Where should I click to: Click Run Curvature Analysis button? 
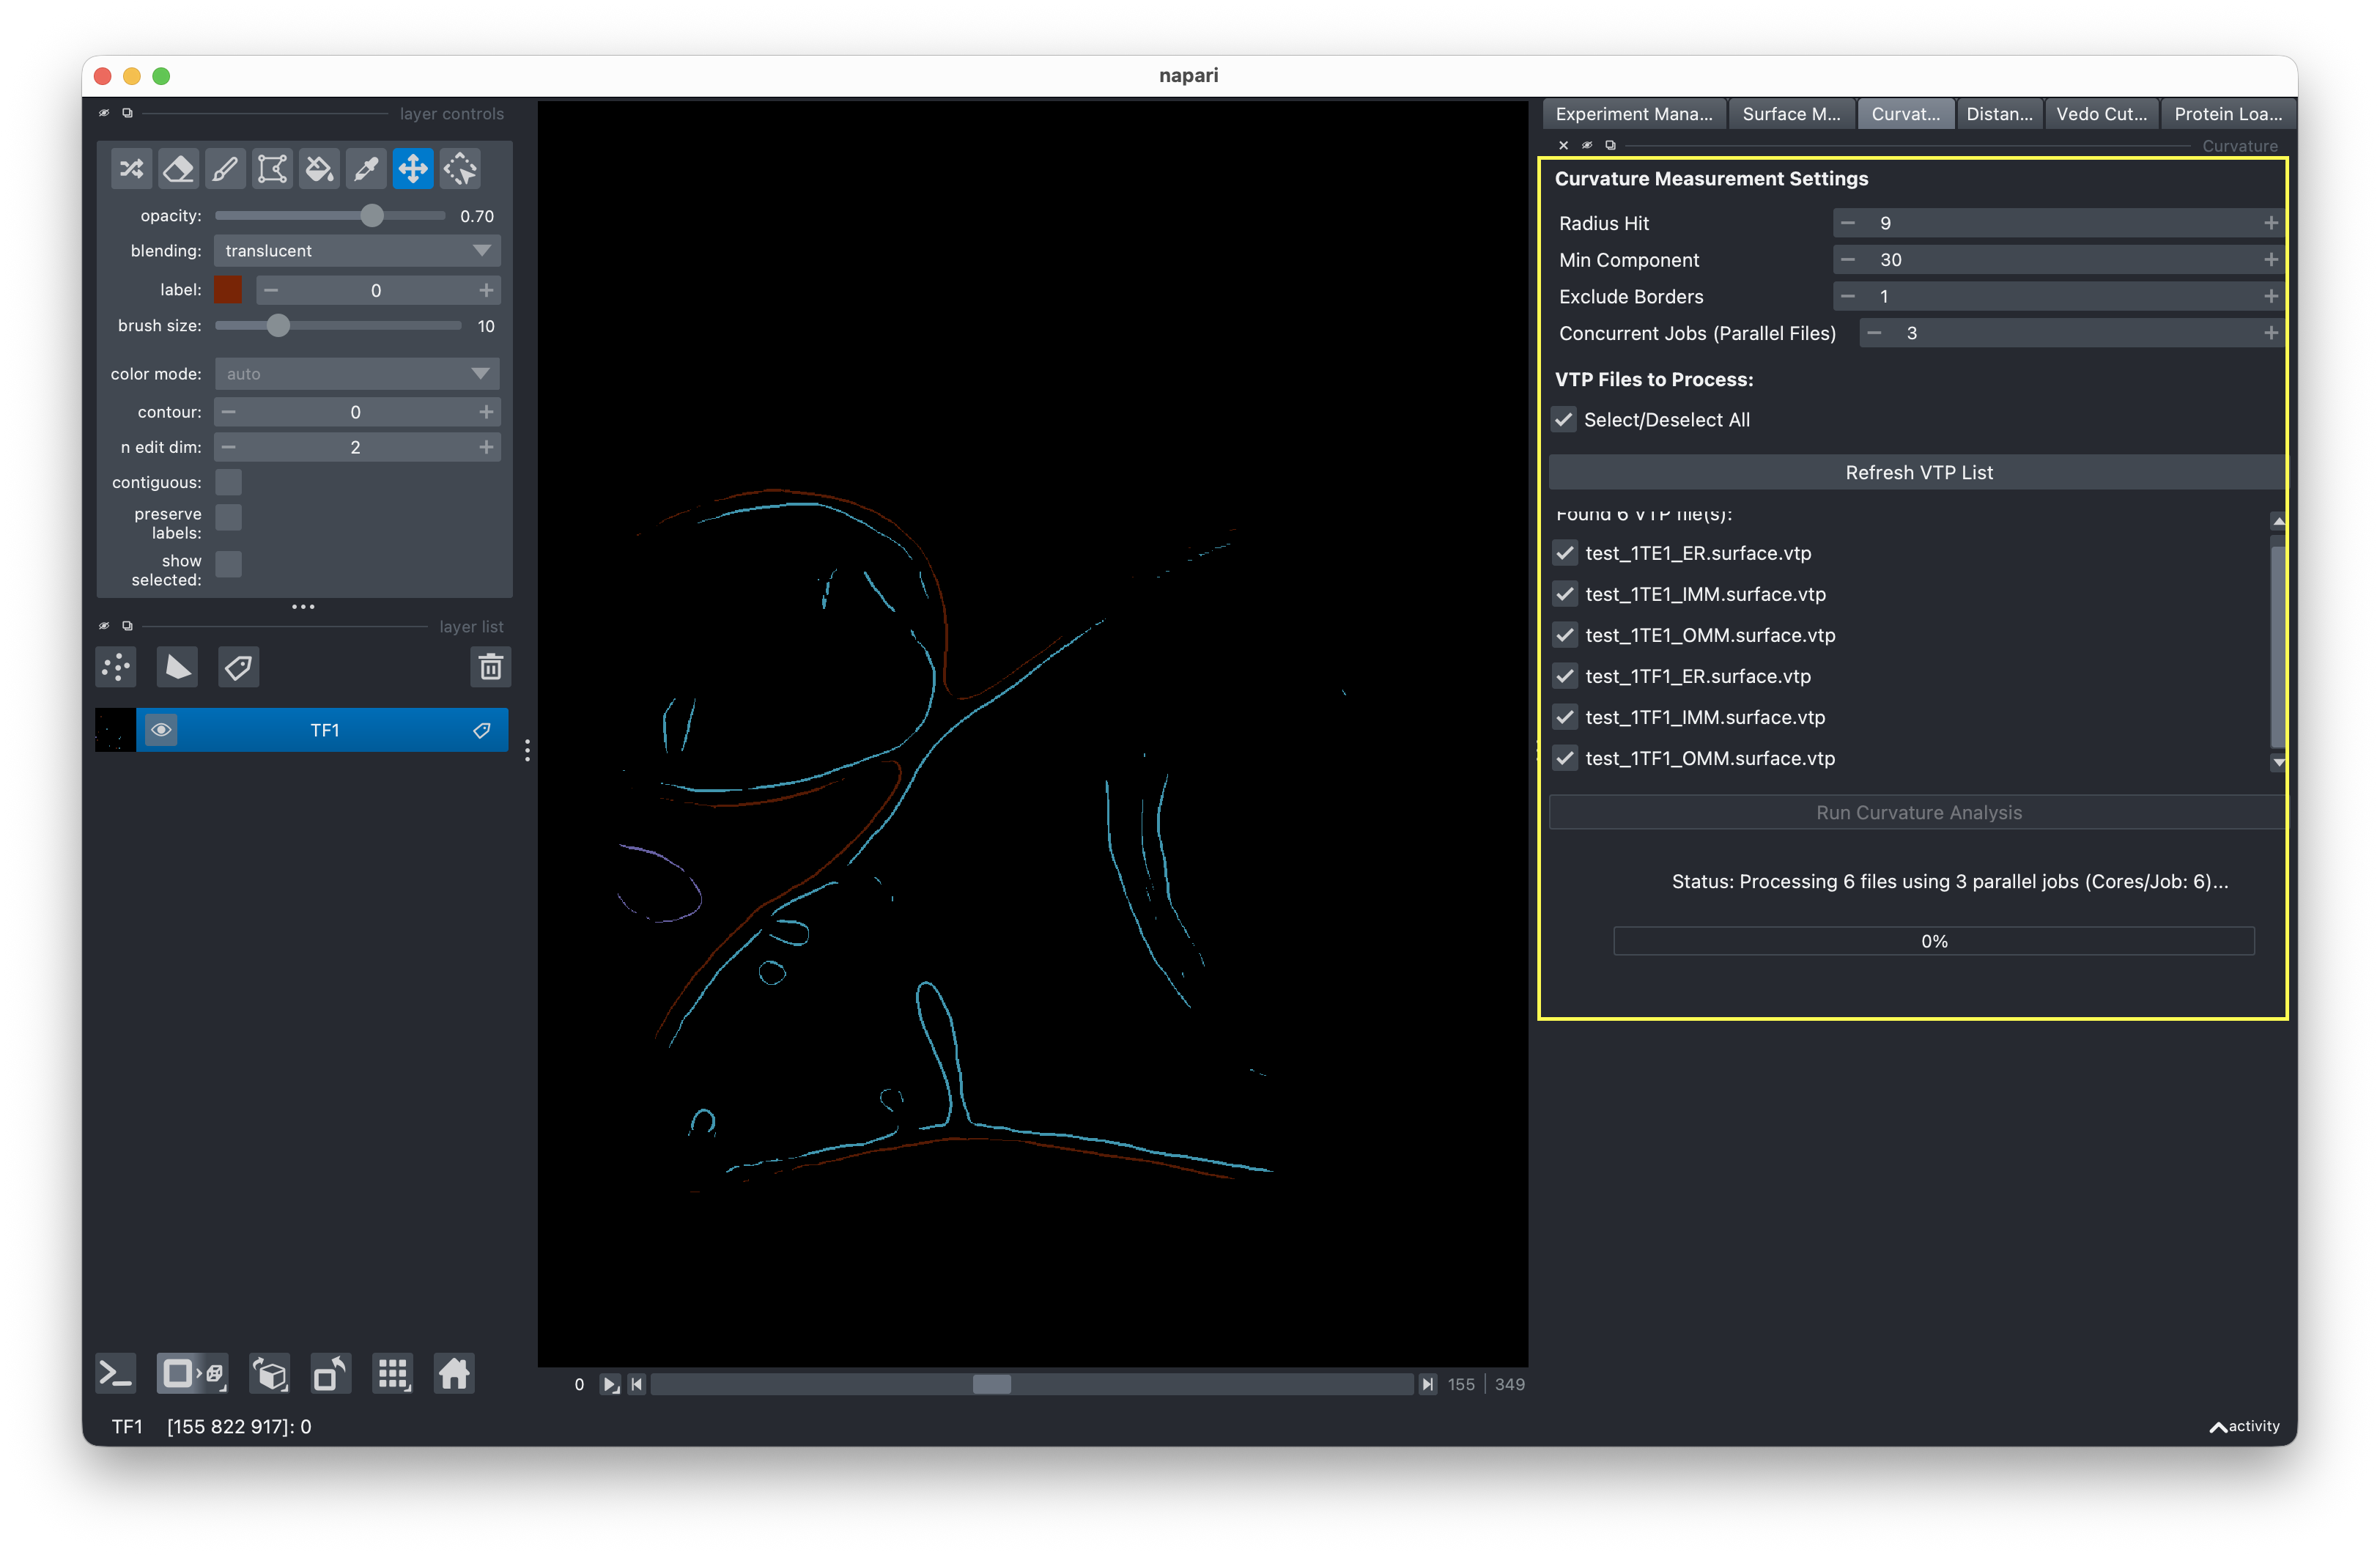(x=1918, y=813)
